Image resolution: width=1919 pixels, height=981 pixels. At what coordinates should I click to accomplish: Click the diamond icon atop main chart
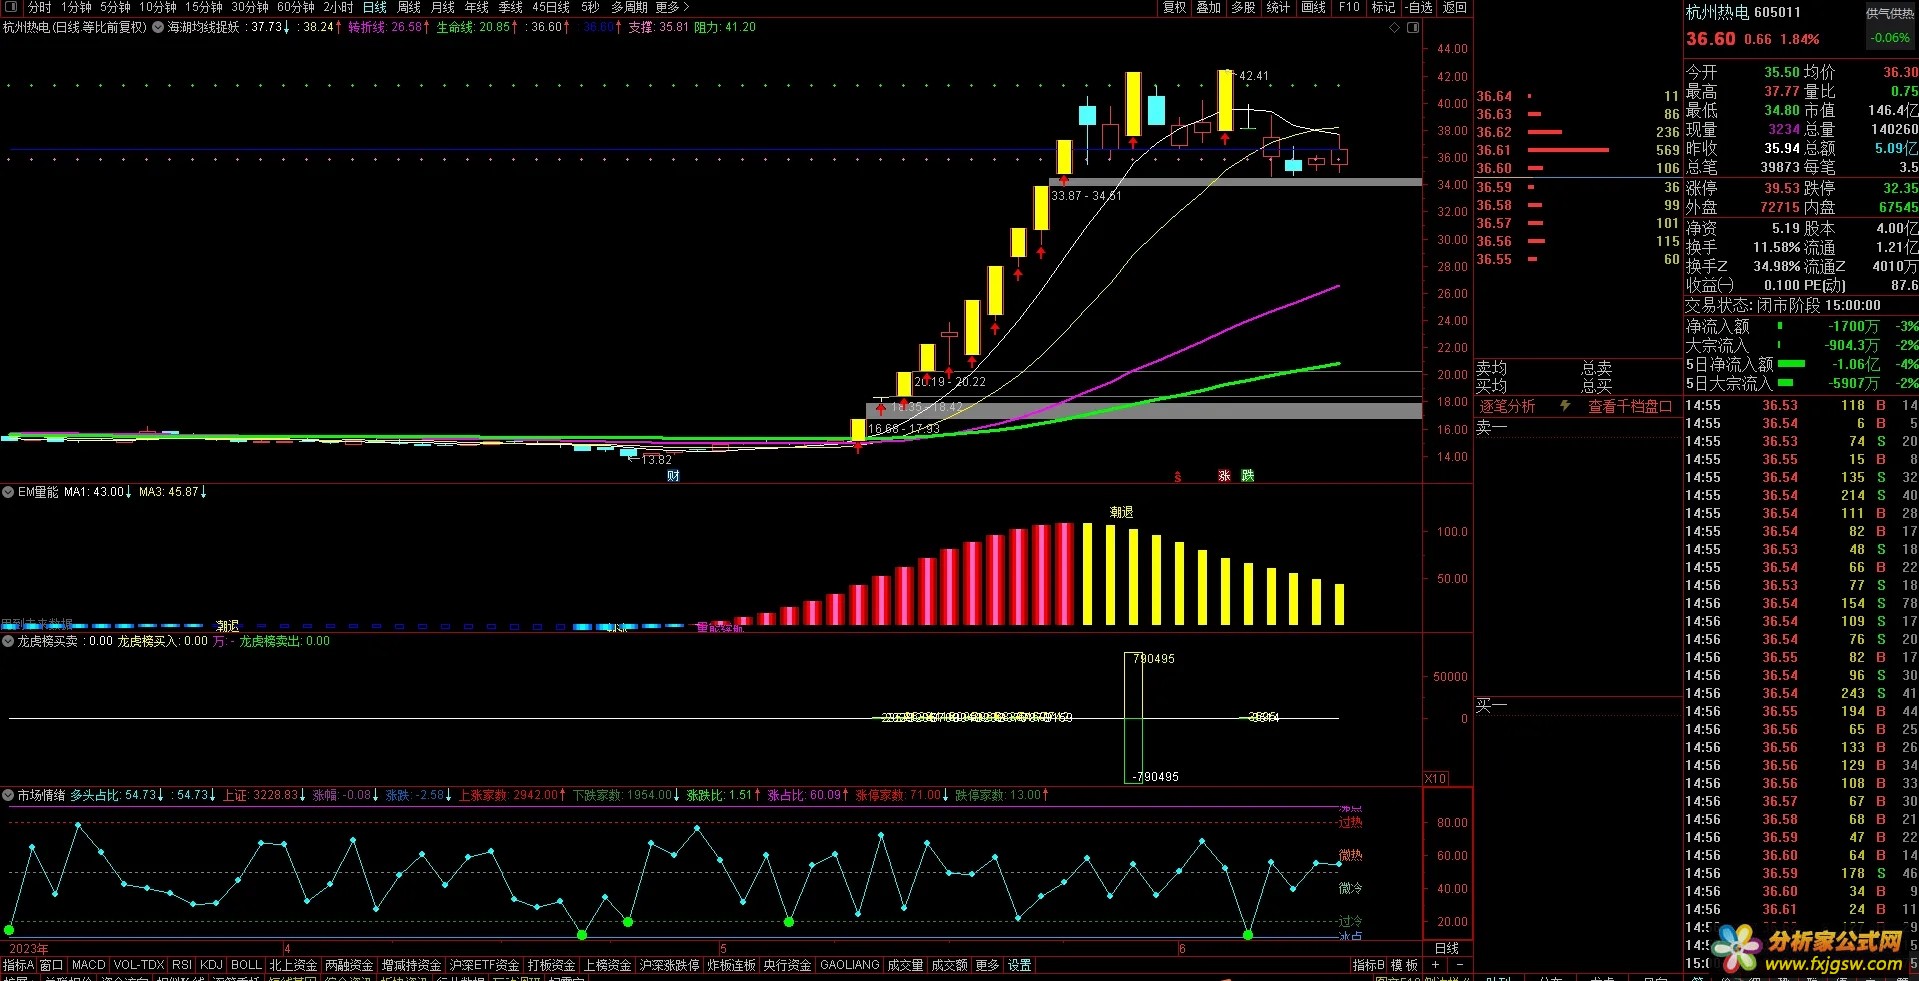click(x=1395, y=27)
